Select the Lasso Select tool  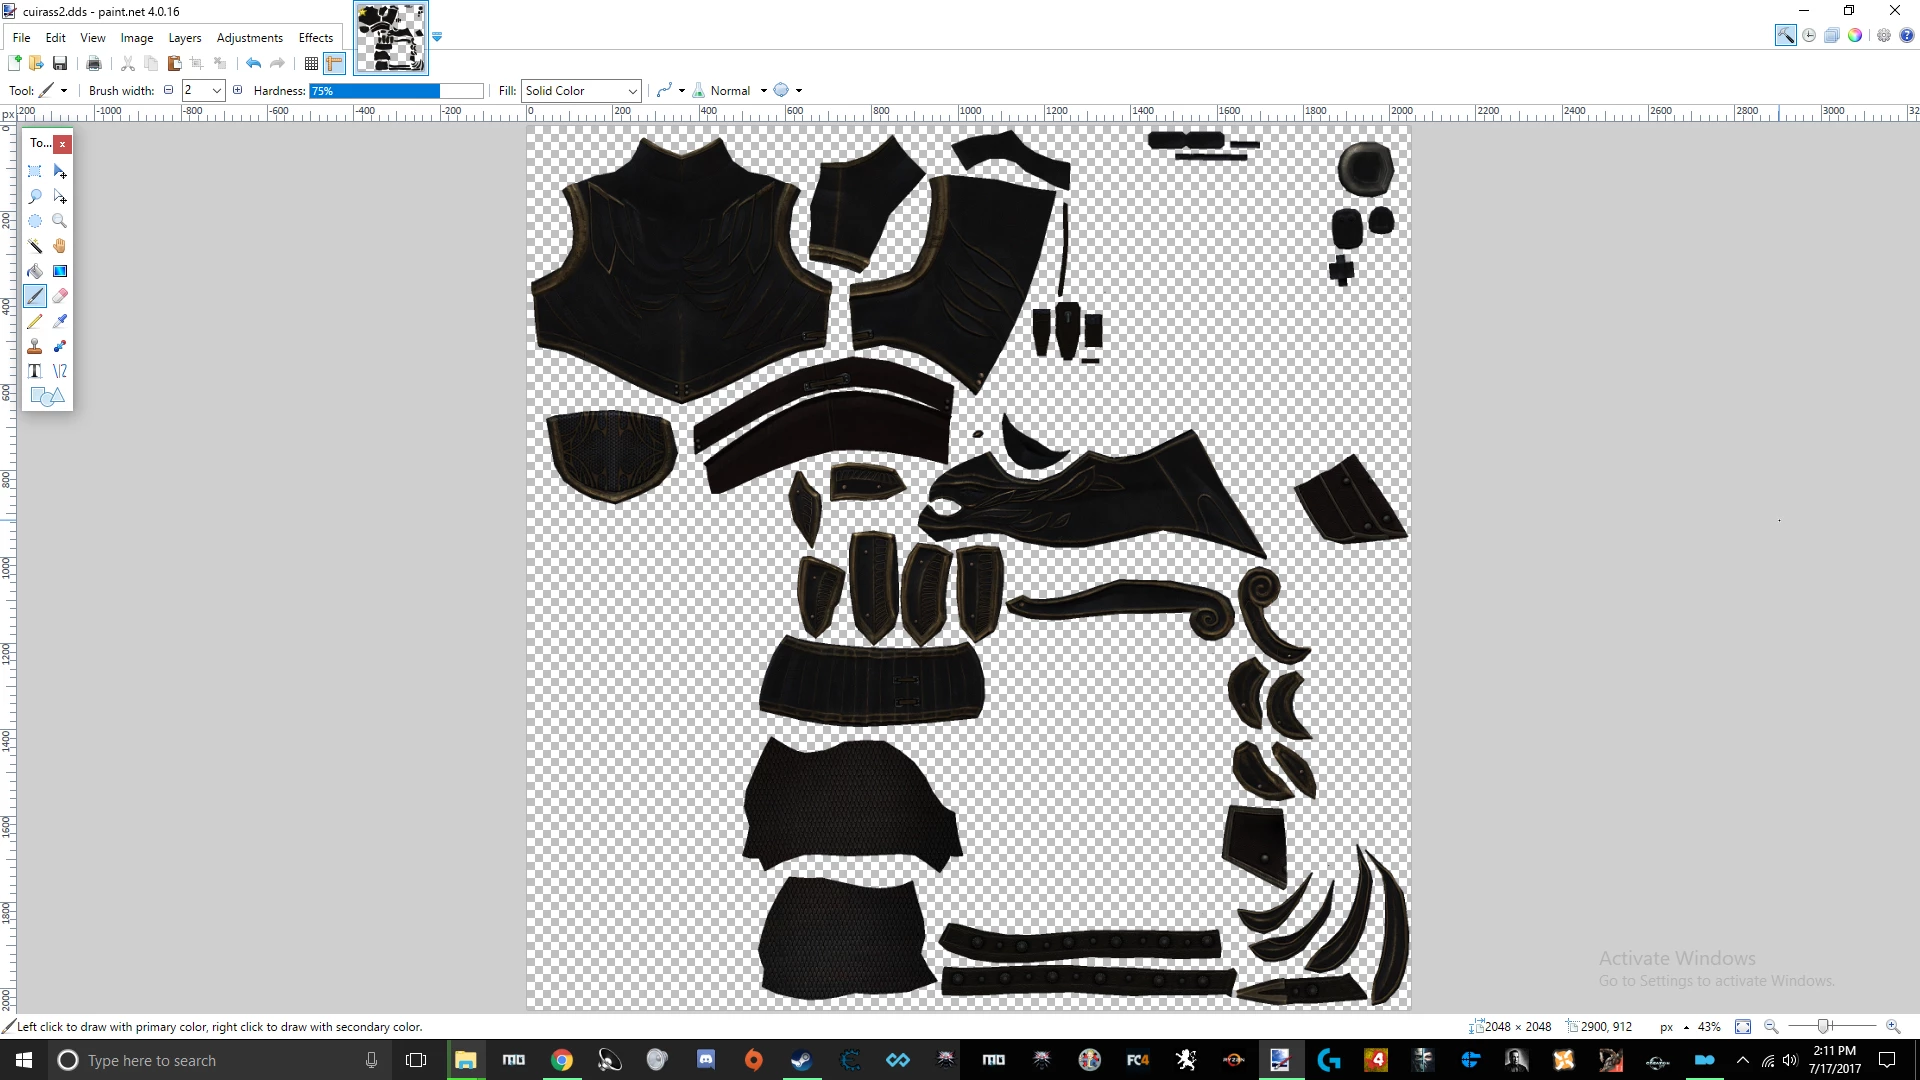pyautogui.click(x=35, y=196)
